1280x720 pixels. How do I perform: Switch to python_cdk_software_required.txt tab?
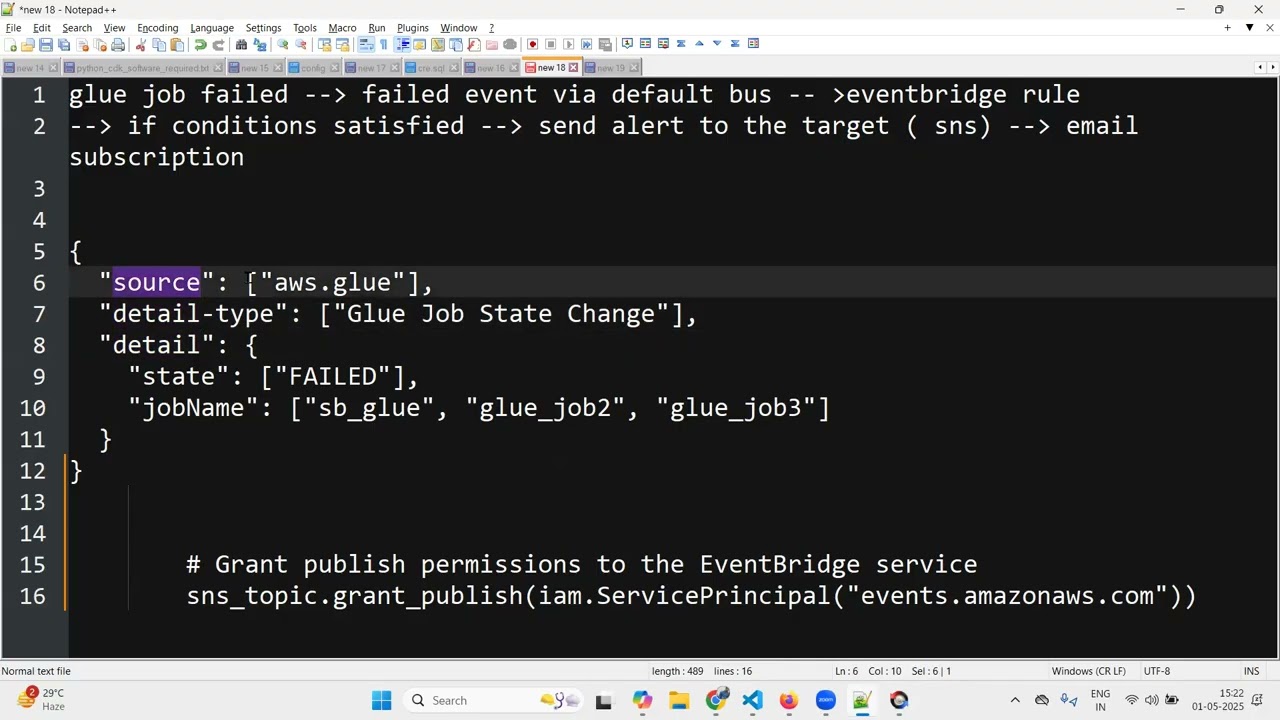click(x=142, y=68)
